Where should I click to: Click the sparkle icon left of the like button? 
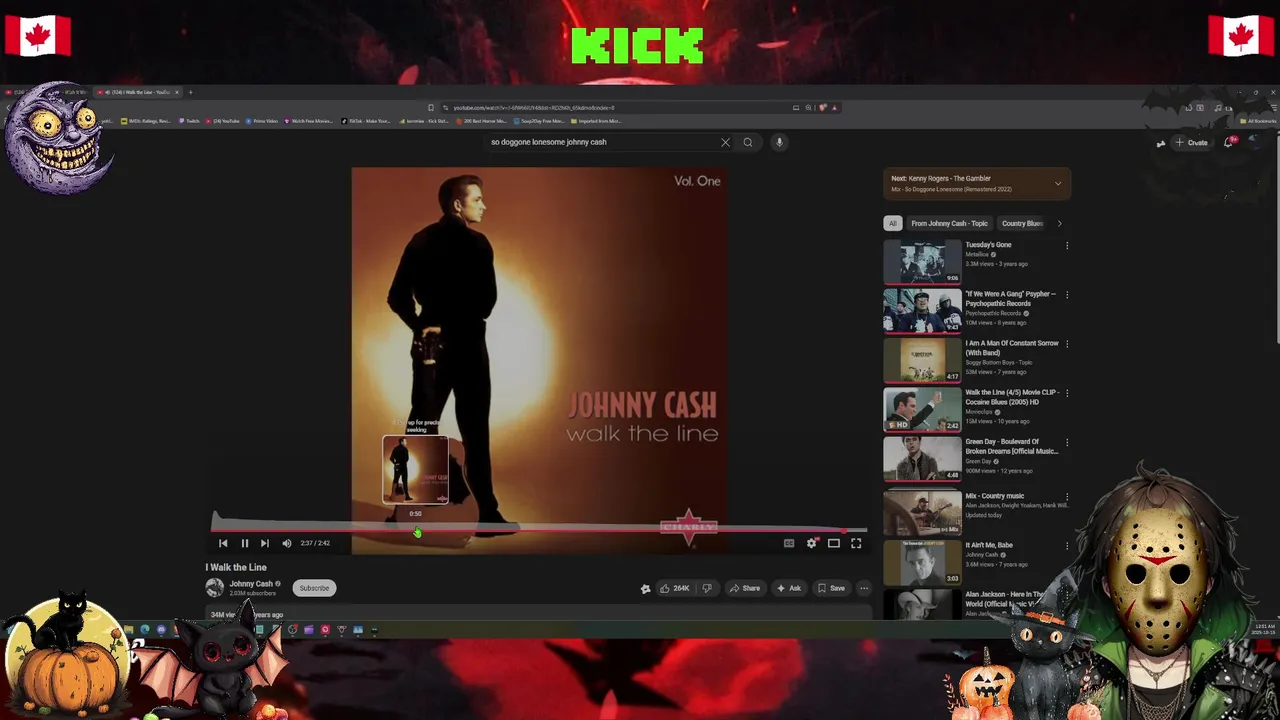point(645,588)
